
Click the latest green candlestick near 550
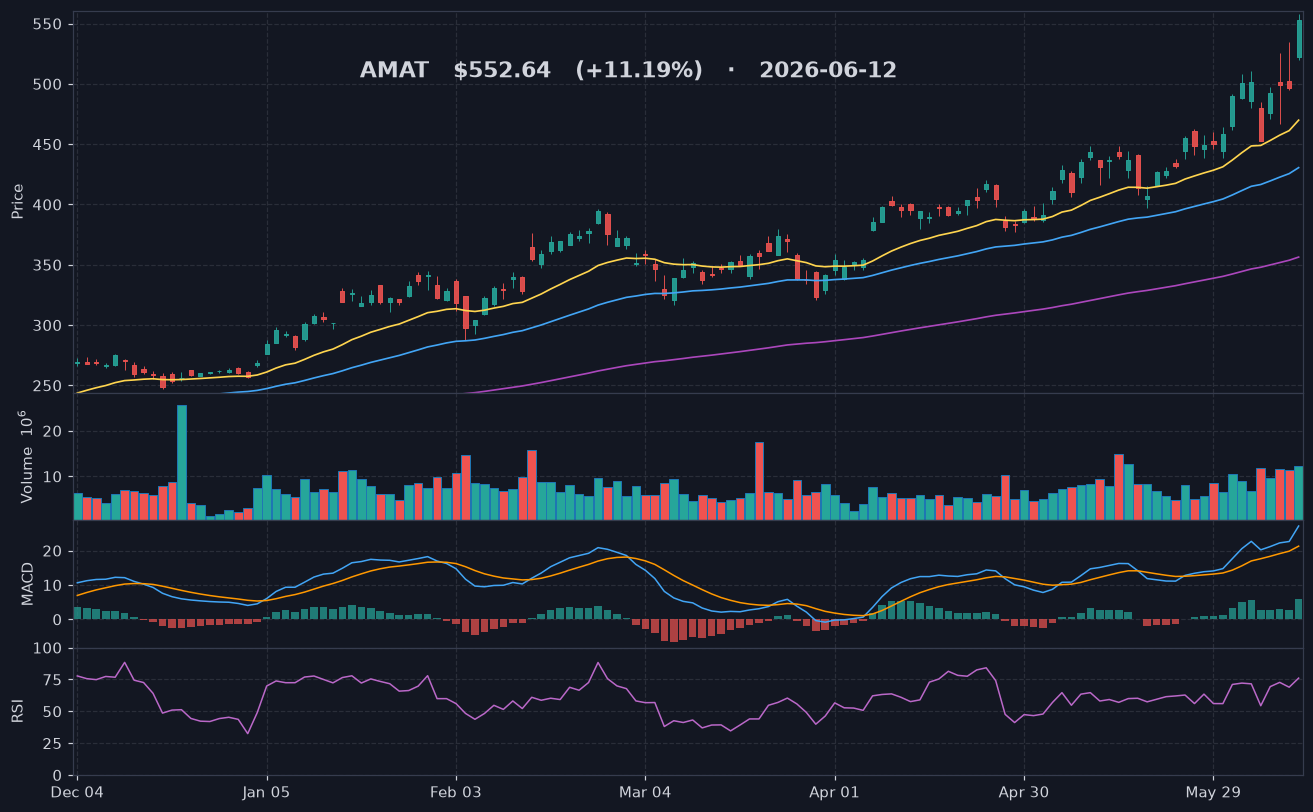(1299, 39)
